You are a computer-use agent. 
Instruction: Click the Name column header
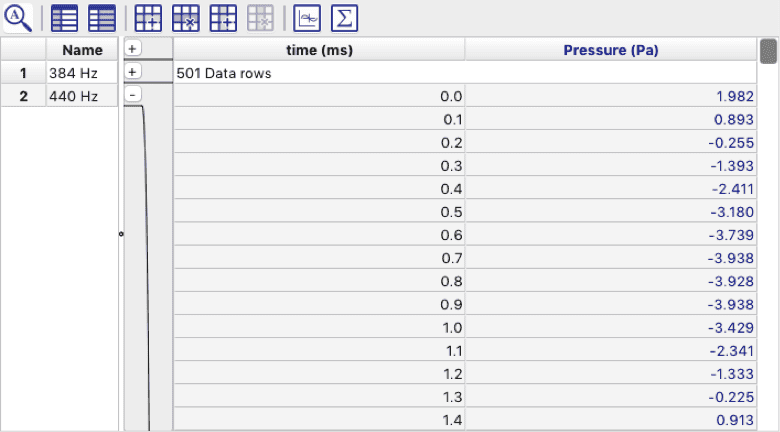[x=81, y=50]
